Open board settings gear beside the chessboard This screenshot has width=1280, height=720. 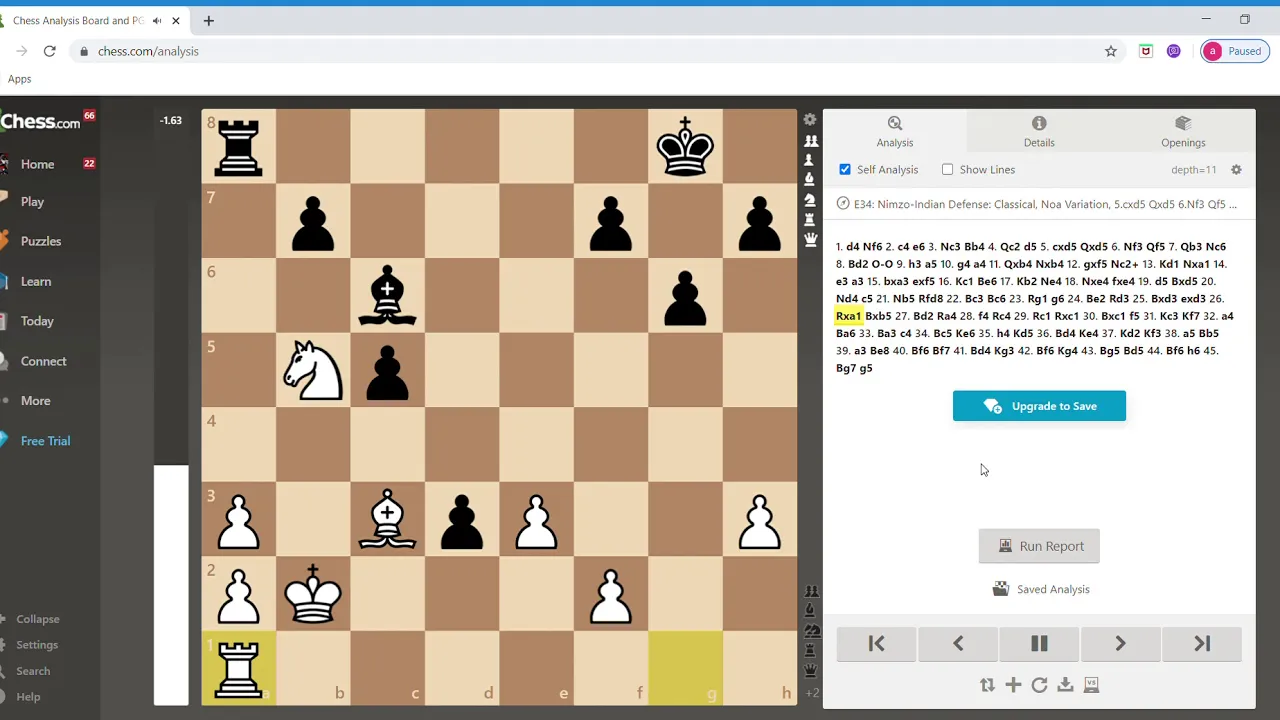coord(810,120)
